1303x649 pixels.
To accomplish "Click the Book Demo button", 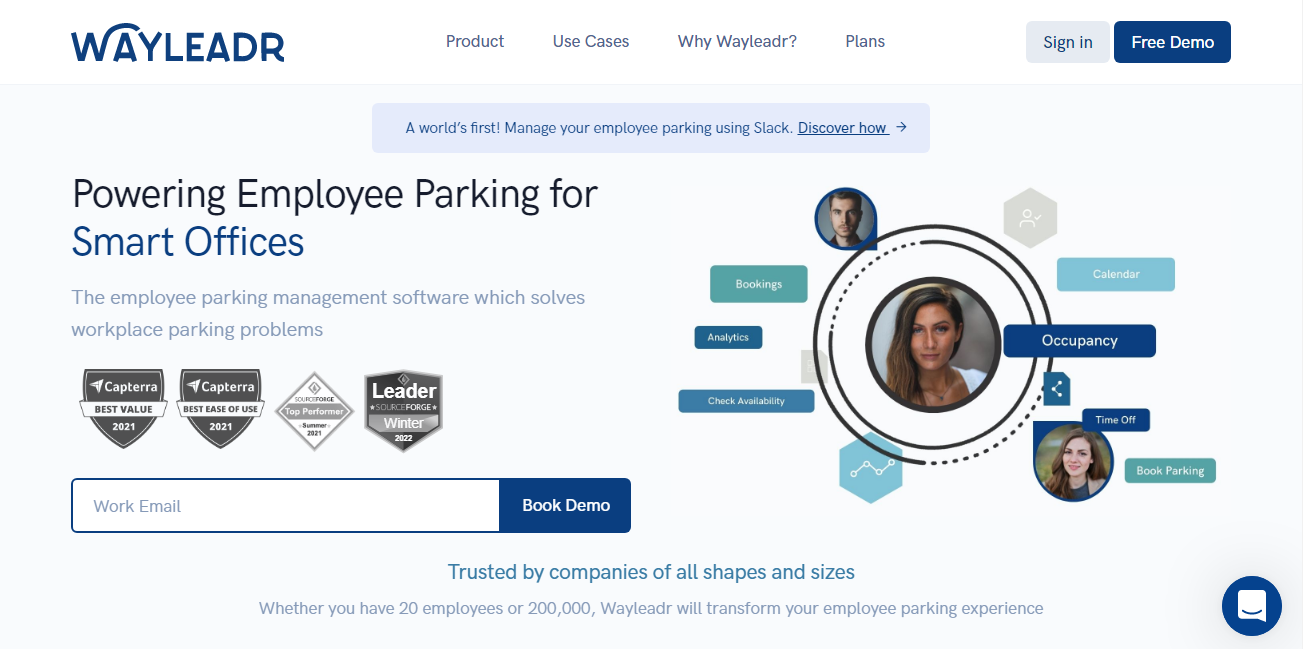I will pos(566,506).
